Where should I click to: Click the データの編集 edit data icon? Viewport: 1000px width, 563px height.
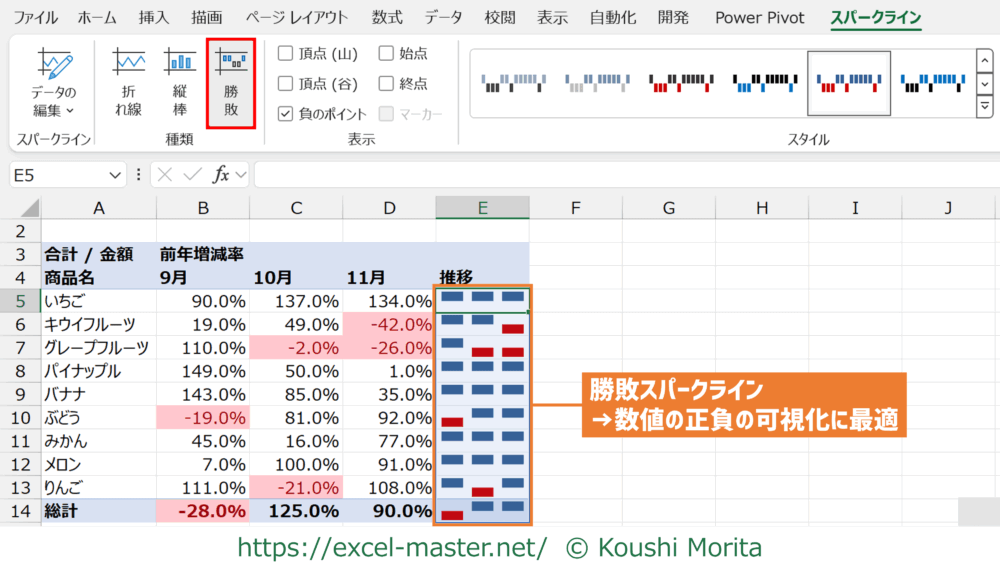[54, 67]
